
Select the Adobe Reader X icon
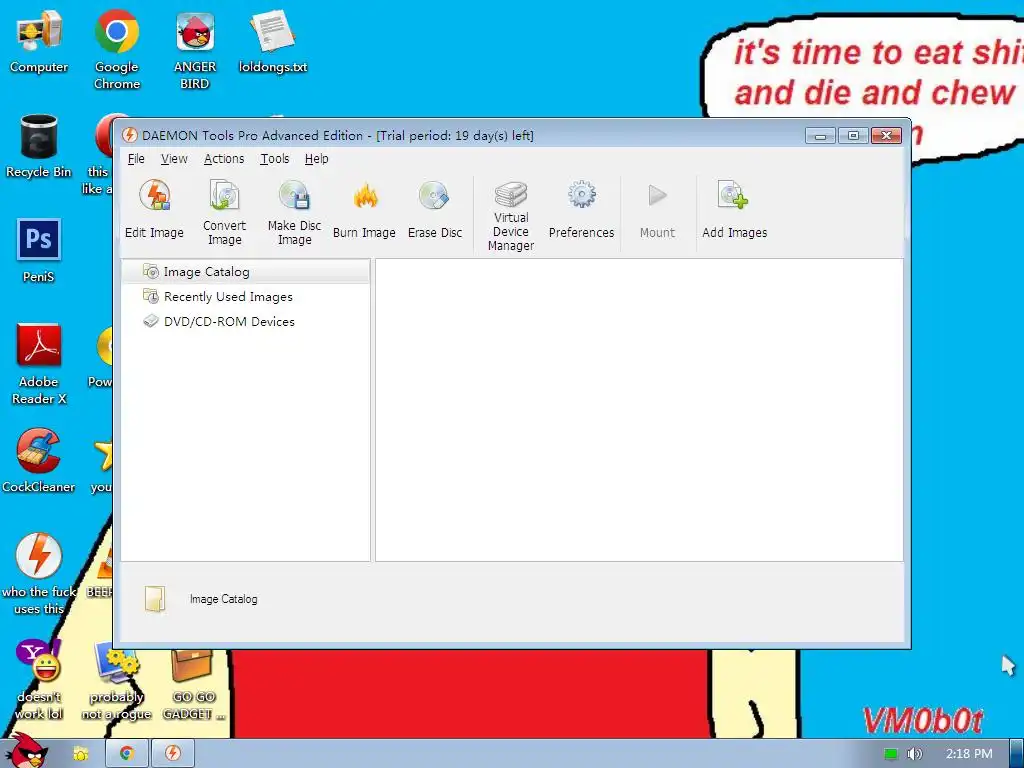[x=39, y=364]
